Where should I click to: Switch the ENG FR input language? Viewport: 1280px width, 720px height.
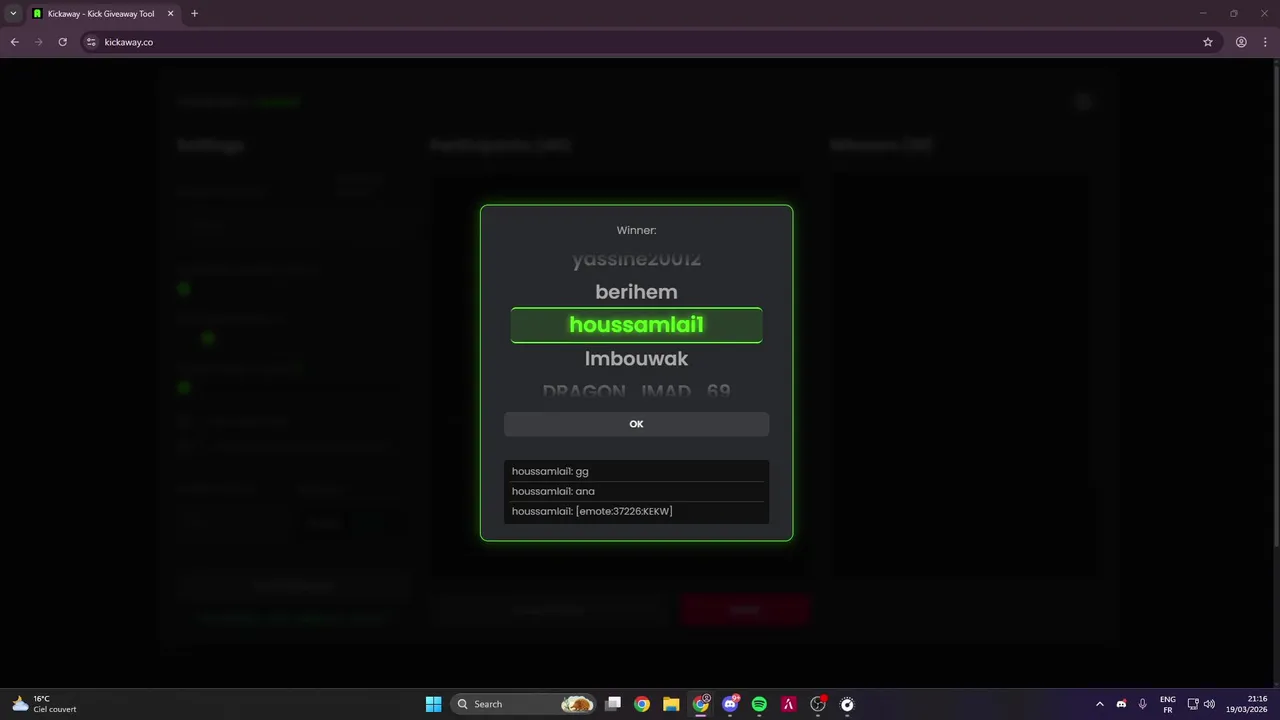(x=1167, y=704)
